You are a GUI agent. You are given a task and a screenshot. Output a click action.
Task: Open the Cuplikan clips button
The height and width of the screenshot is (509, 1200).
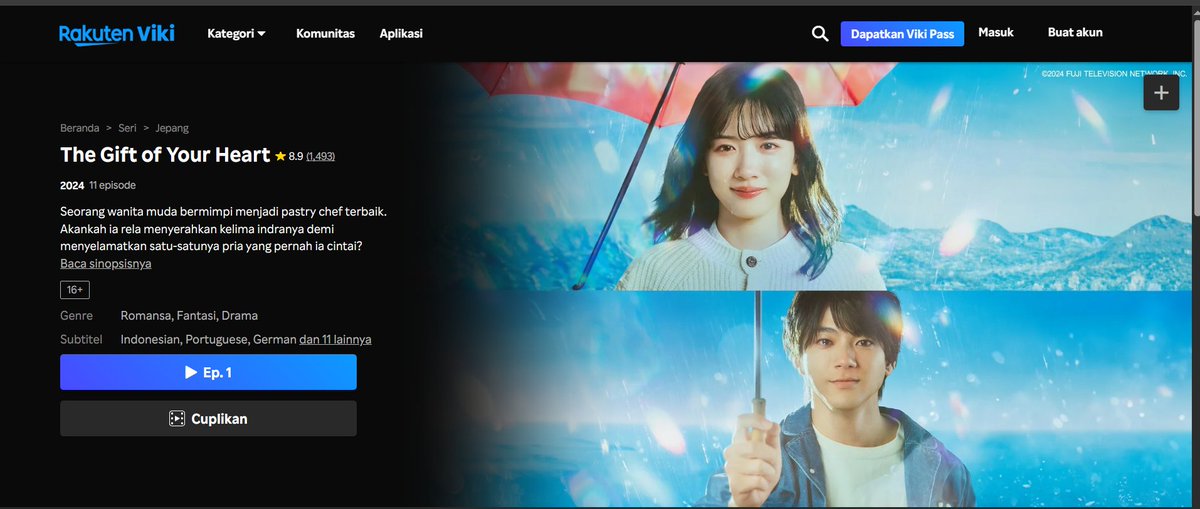[x=208, y=419]
